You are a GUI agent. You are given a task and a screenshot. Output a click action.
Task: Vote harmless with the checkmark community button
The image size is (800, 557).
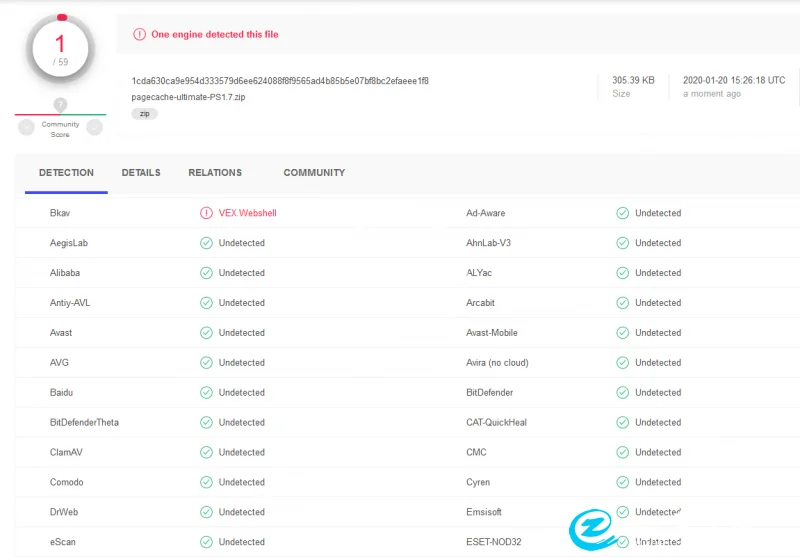(94, 127)
